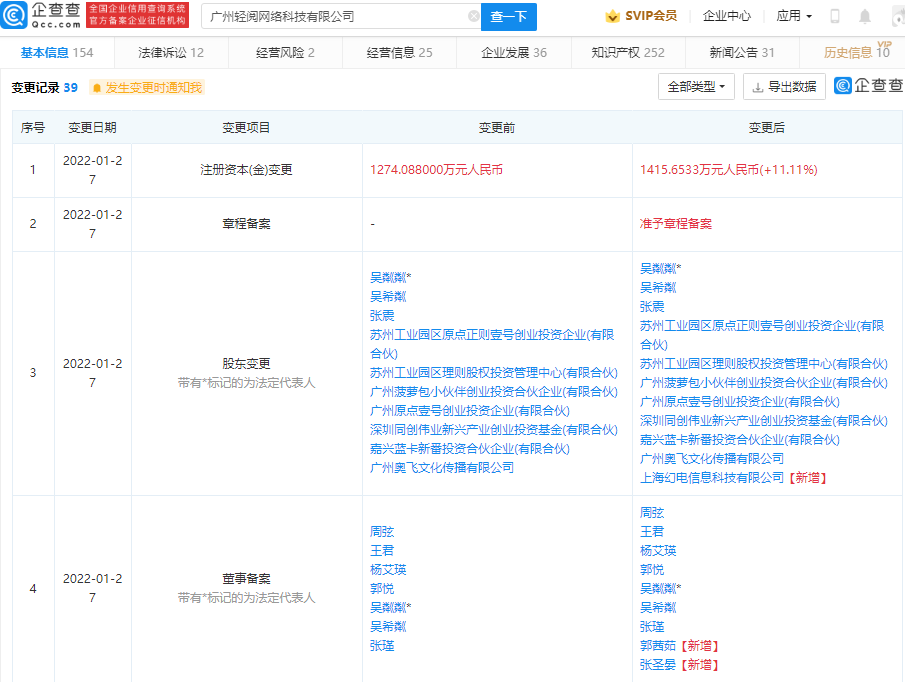The image size is (905, 682).
Task: Click the bell icon beside change notification
Action: 96,88
